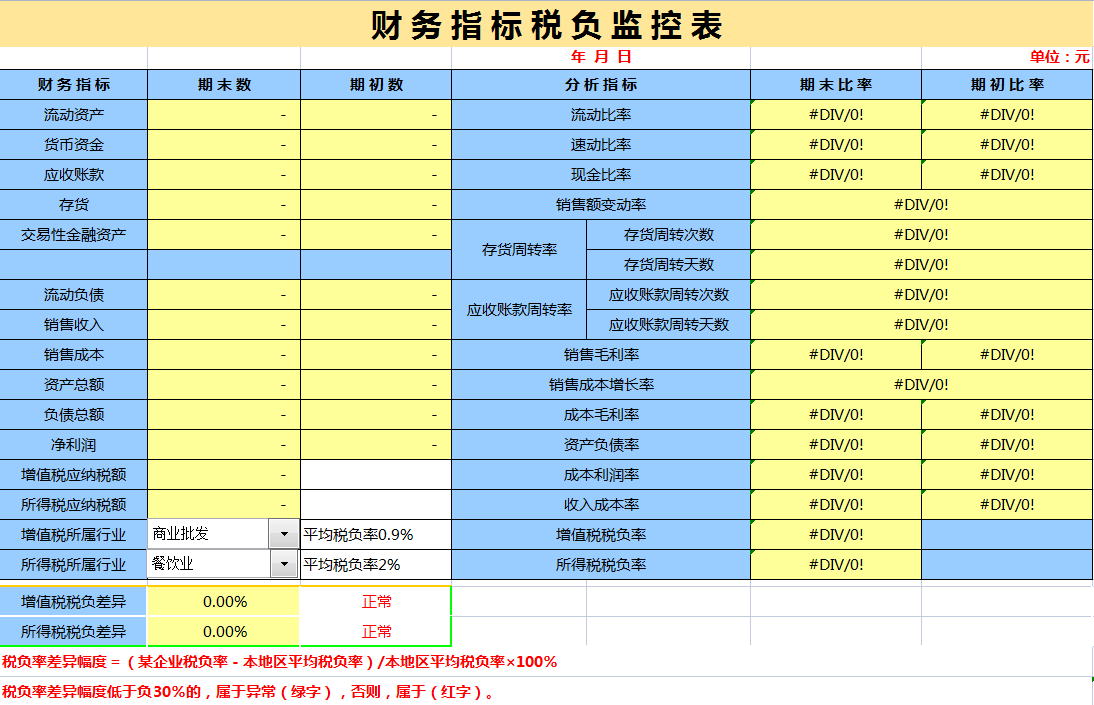This screenshot has width=1094, height=705.
Task: Select the 平均税负率0.9% cell
Action: 375,532
